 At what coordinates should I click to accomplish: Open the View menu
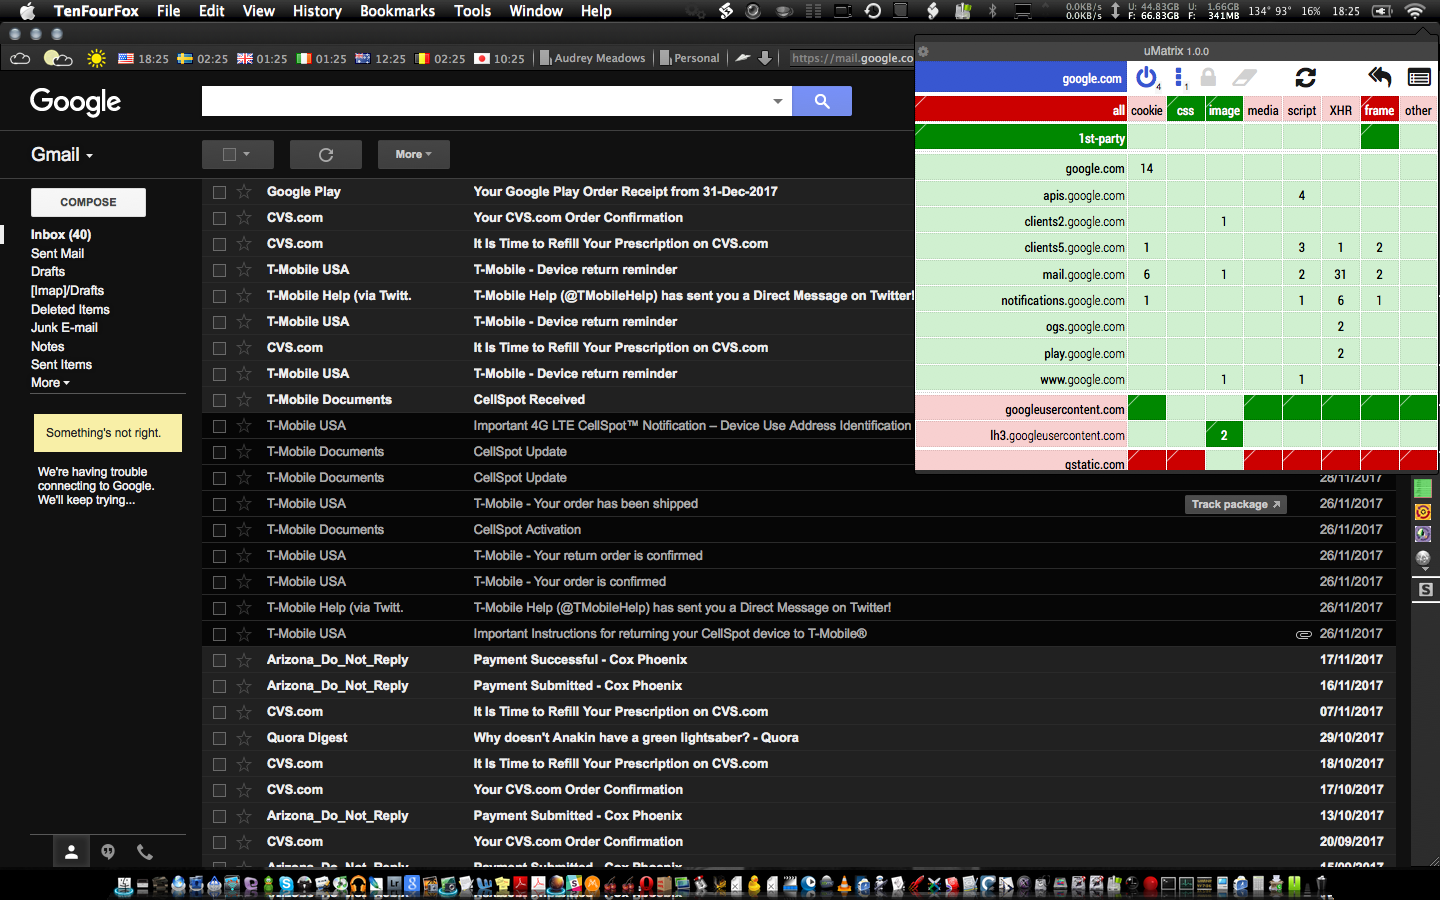258,11
